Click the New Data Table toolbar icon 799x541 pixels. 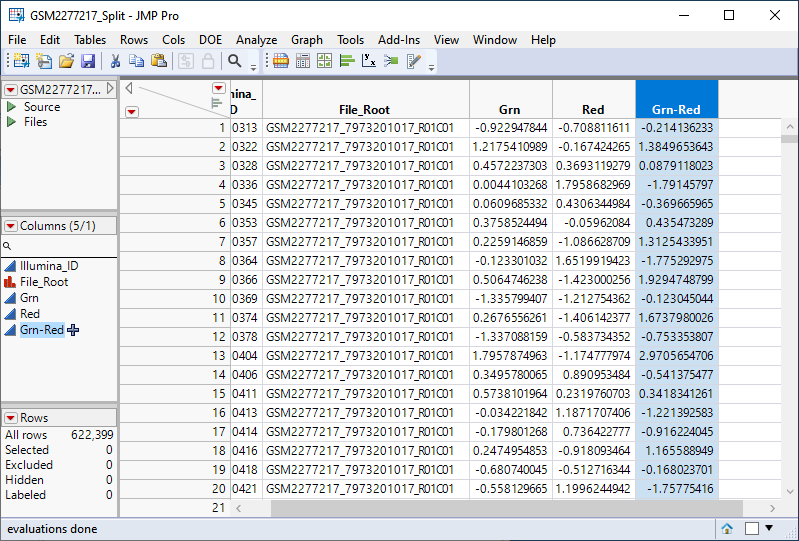click(21, 62)
